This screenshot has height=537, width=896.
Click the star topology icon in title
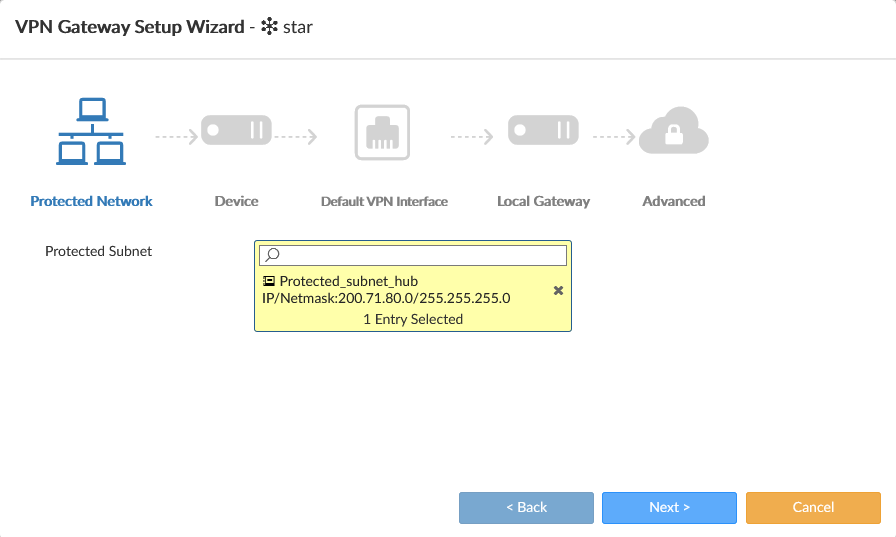click(268, 27)
